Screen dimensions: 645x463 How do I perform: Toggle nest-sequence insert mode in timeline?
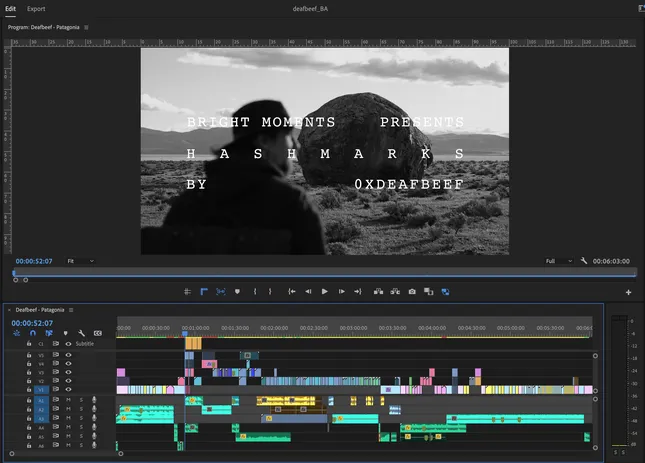[x=16, y=333]
